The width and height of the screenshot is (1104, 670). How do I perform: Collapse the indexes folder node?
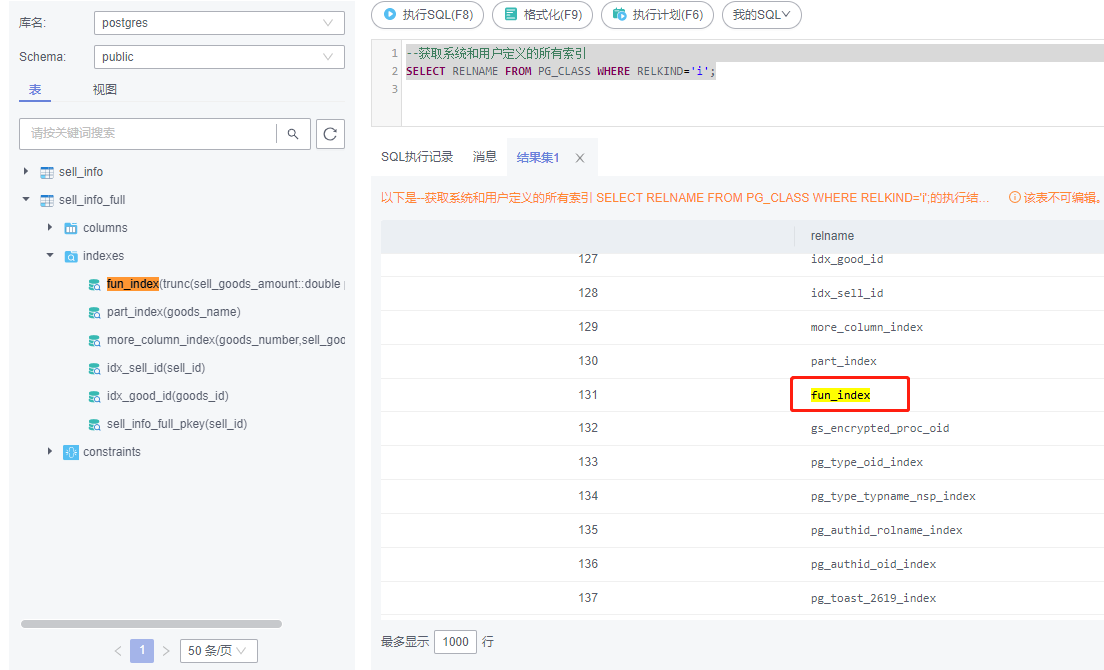50,255
